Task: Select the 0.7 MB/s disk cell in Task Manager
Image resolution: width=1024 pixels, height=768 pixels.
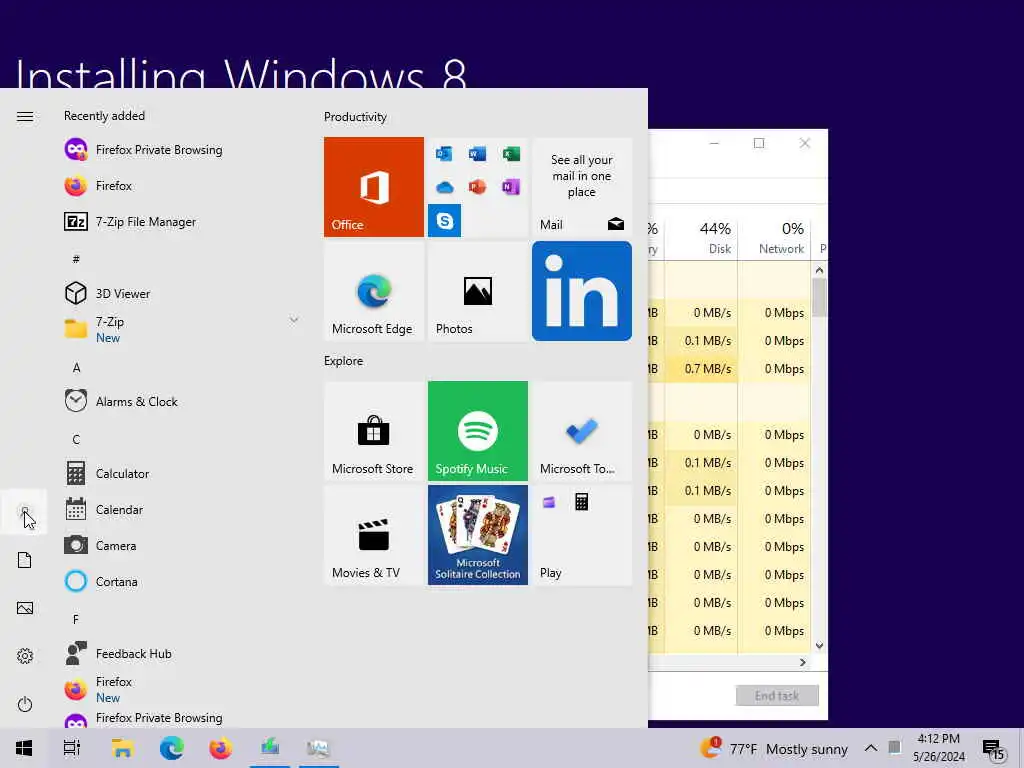Action: [x=702, y=369]
